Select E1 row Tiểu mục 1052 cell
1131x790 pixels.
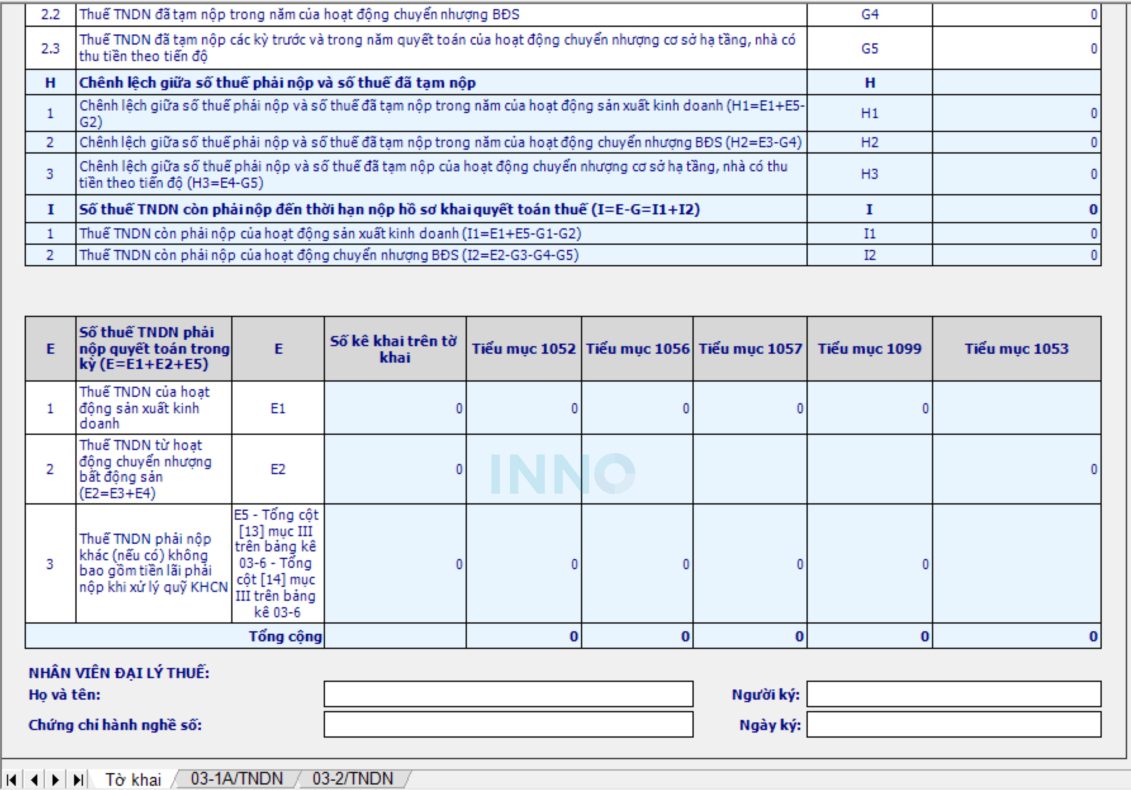coord(524,408)
